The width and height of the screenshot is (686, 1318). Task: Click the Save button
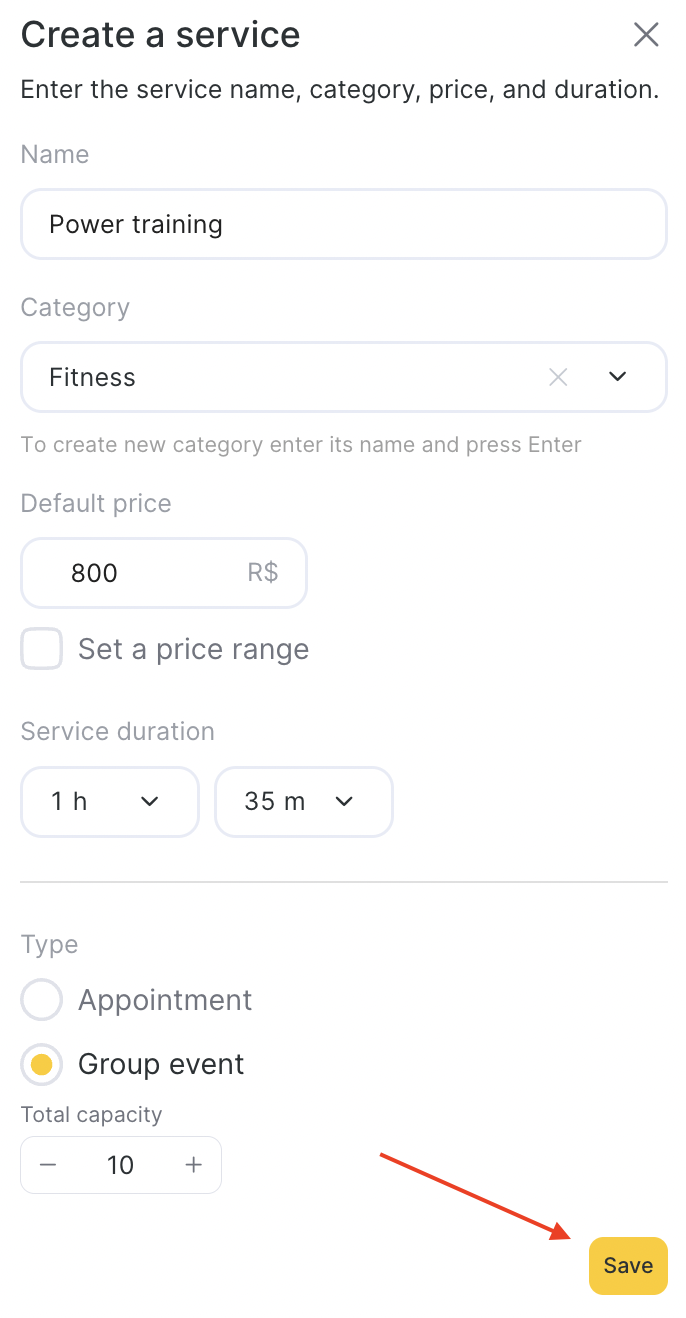(x=627, y=1266)
